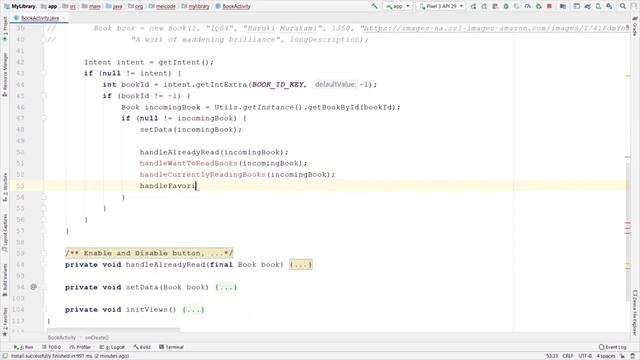Select MyLibrary in the navigation breadcrumb
Screen dimensions: 640x360
pyautogui.click(x=20, y=6)
